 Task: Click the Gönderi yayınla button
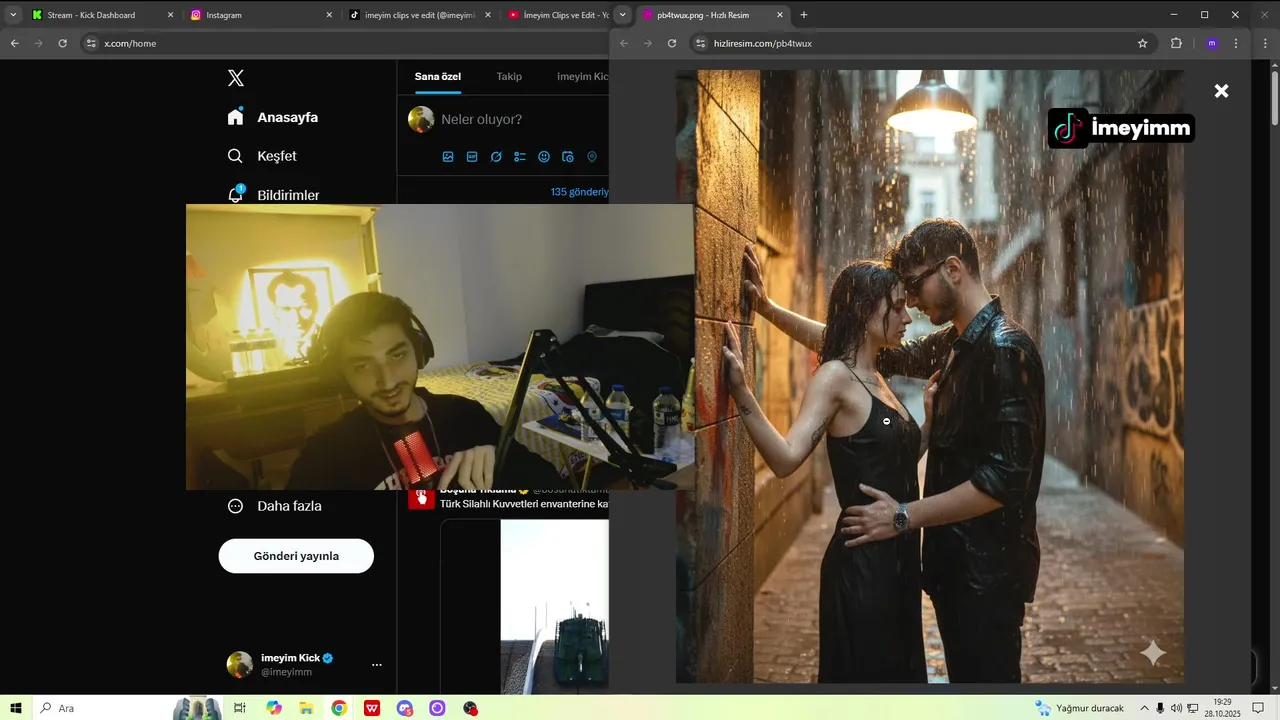point(296,556)
